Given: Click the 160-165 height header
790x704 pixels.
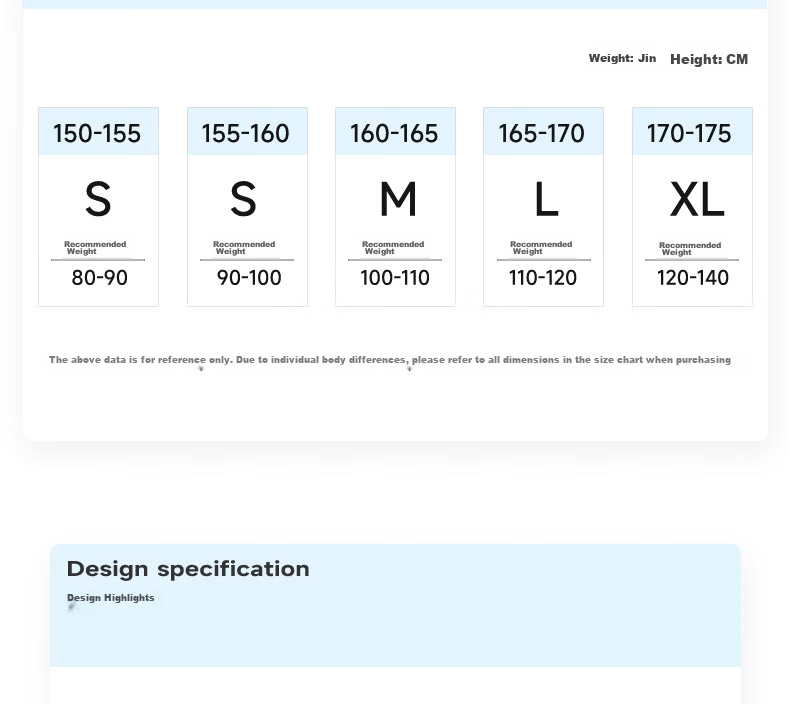Looking at the screenshot, I should click(x=396, y=131).
